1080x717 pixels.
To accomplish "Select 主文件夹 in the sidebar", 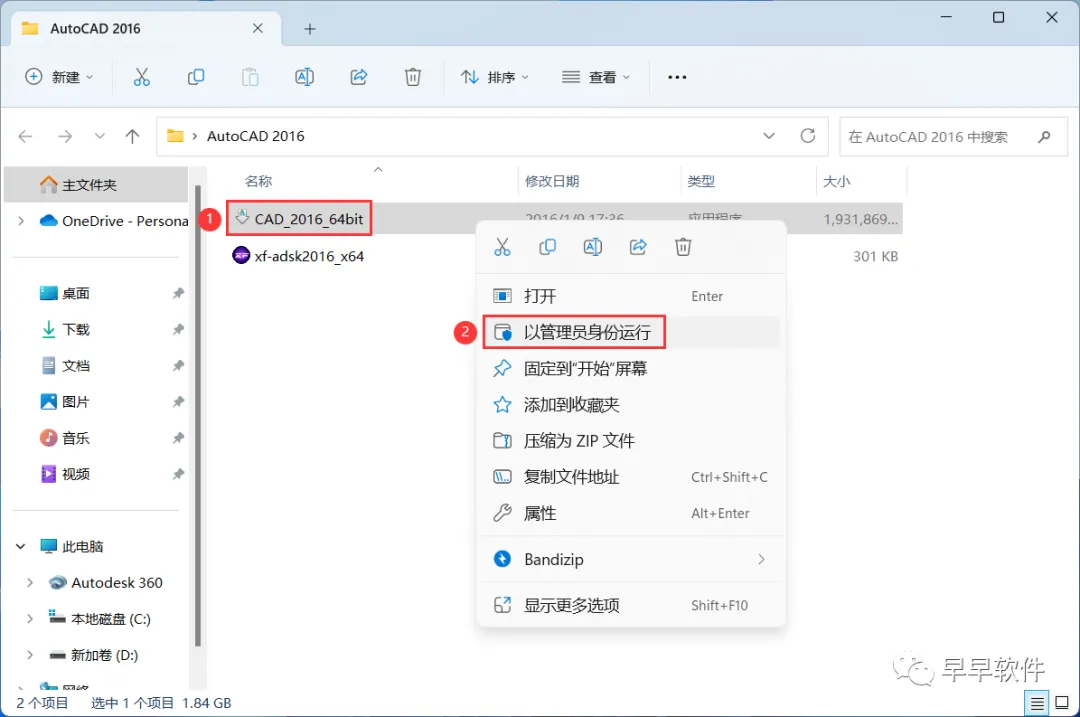I will click(x=96, y=185).
